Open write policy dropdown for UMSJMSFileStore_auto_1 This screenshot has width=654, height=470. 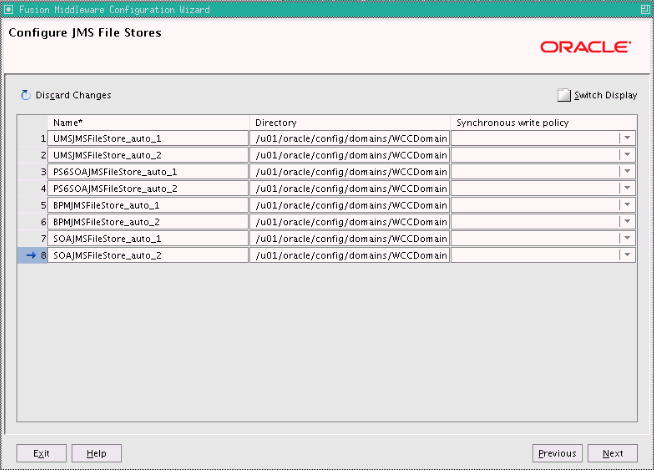coord(627,138)
